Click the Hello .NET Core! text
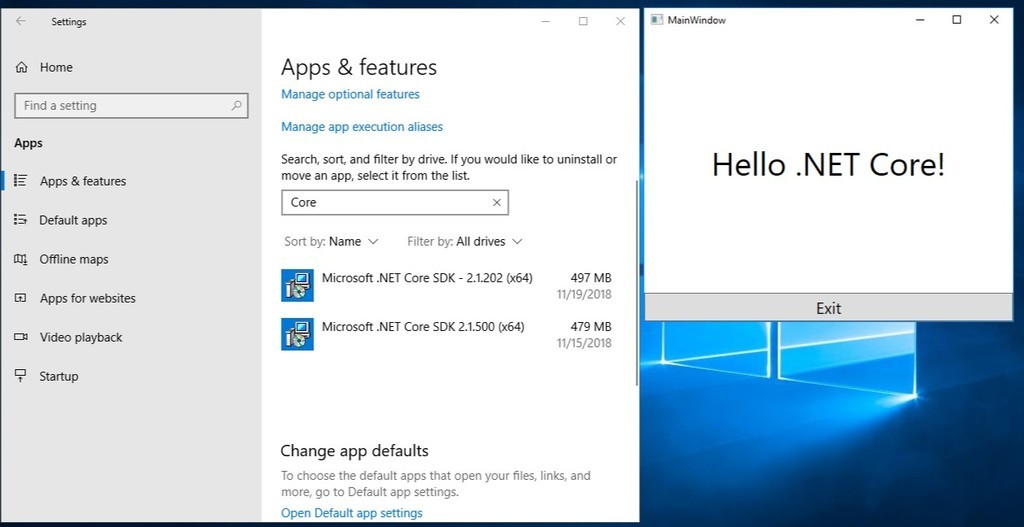 828,164
